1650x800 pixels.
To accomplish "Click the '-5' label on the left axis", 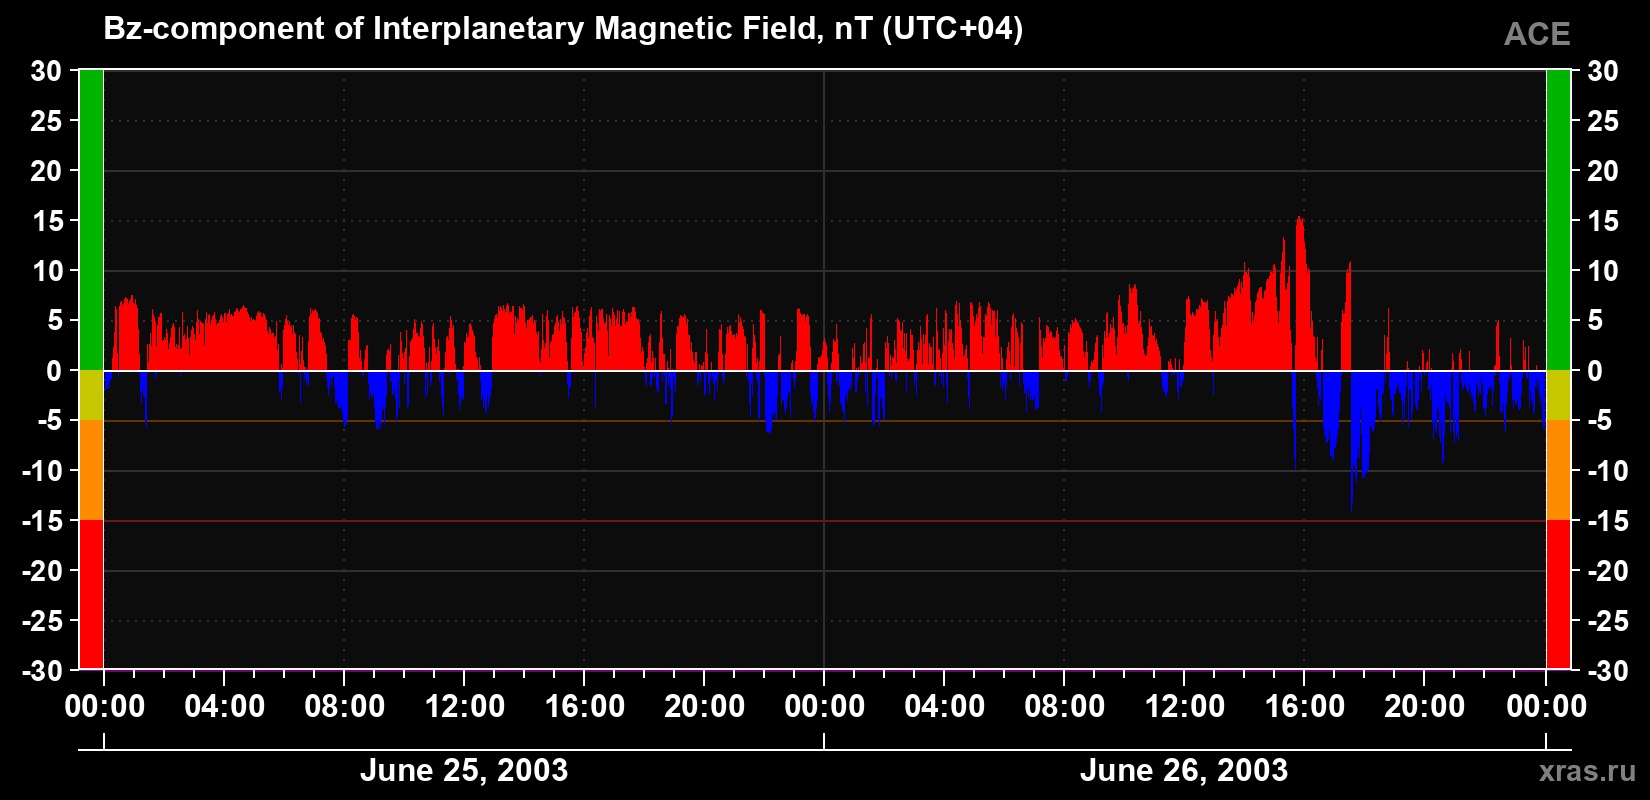I will coord(50,421).
